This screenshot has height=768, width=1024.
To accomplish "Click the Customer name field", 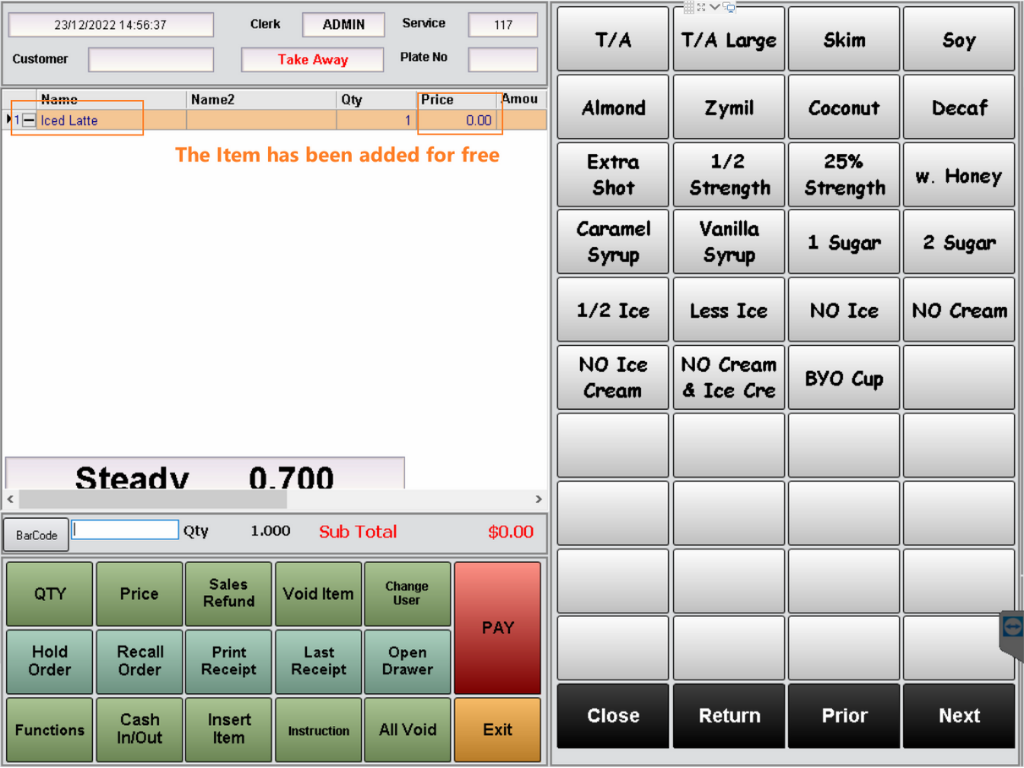I will [x=150, y=60].
